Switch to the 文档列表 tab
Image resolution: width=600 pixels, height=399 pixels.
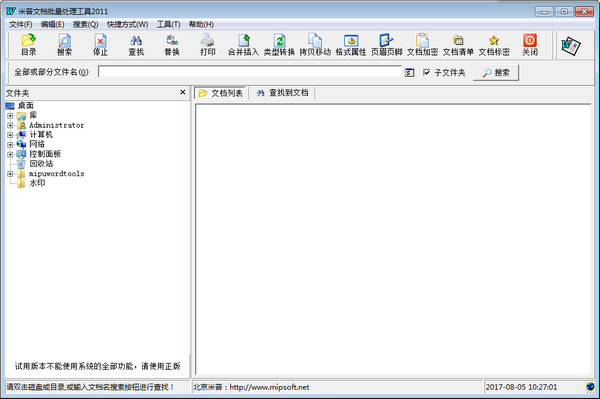pos(220,93)
